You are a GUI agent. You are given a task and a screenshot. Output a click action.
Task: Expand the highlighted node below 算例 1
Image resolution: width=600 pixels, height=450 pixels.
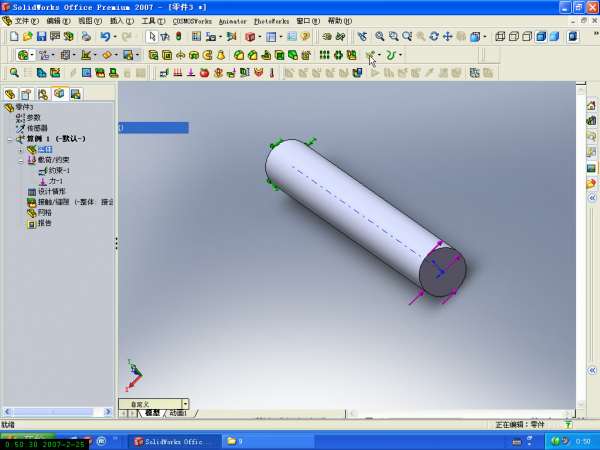pos(21,150)
